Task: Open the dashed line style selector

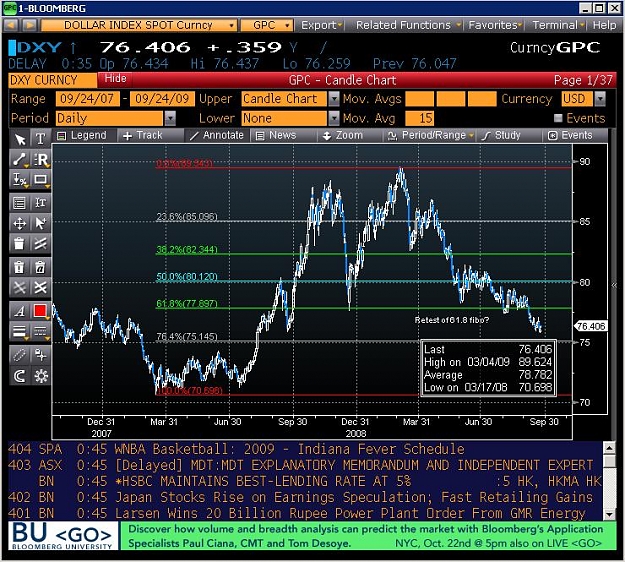Action: 40,331
